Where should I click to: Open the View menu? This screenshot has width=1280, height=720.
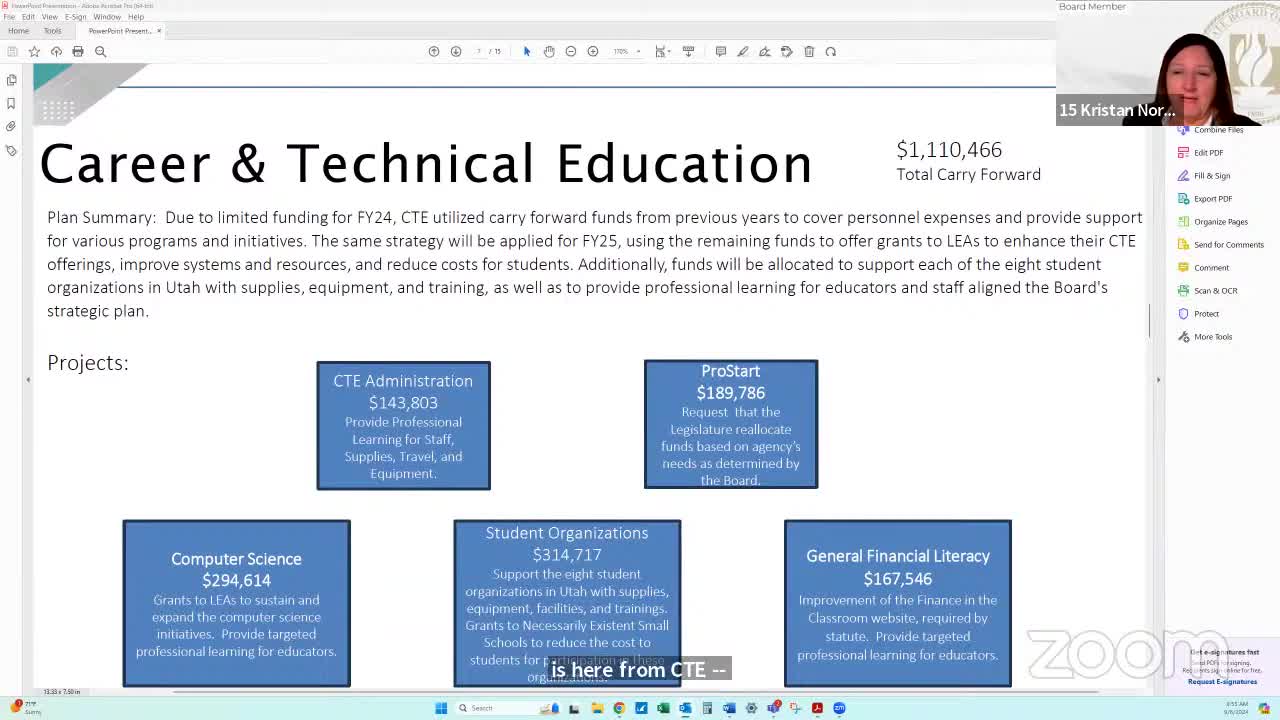49,17
